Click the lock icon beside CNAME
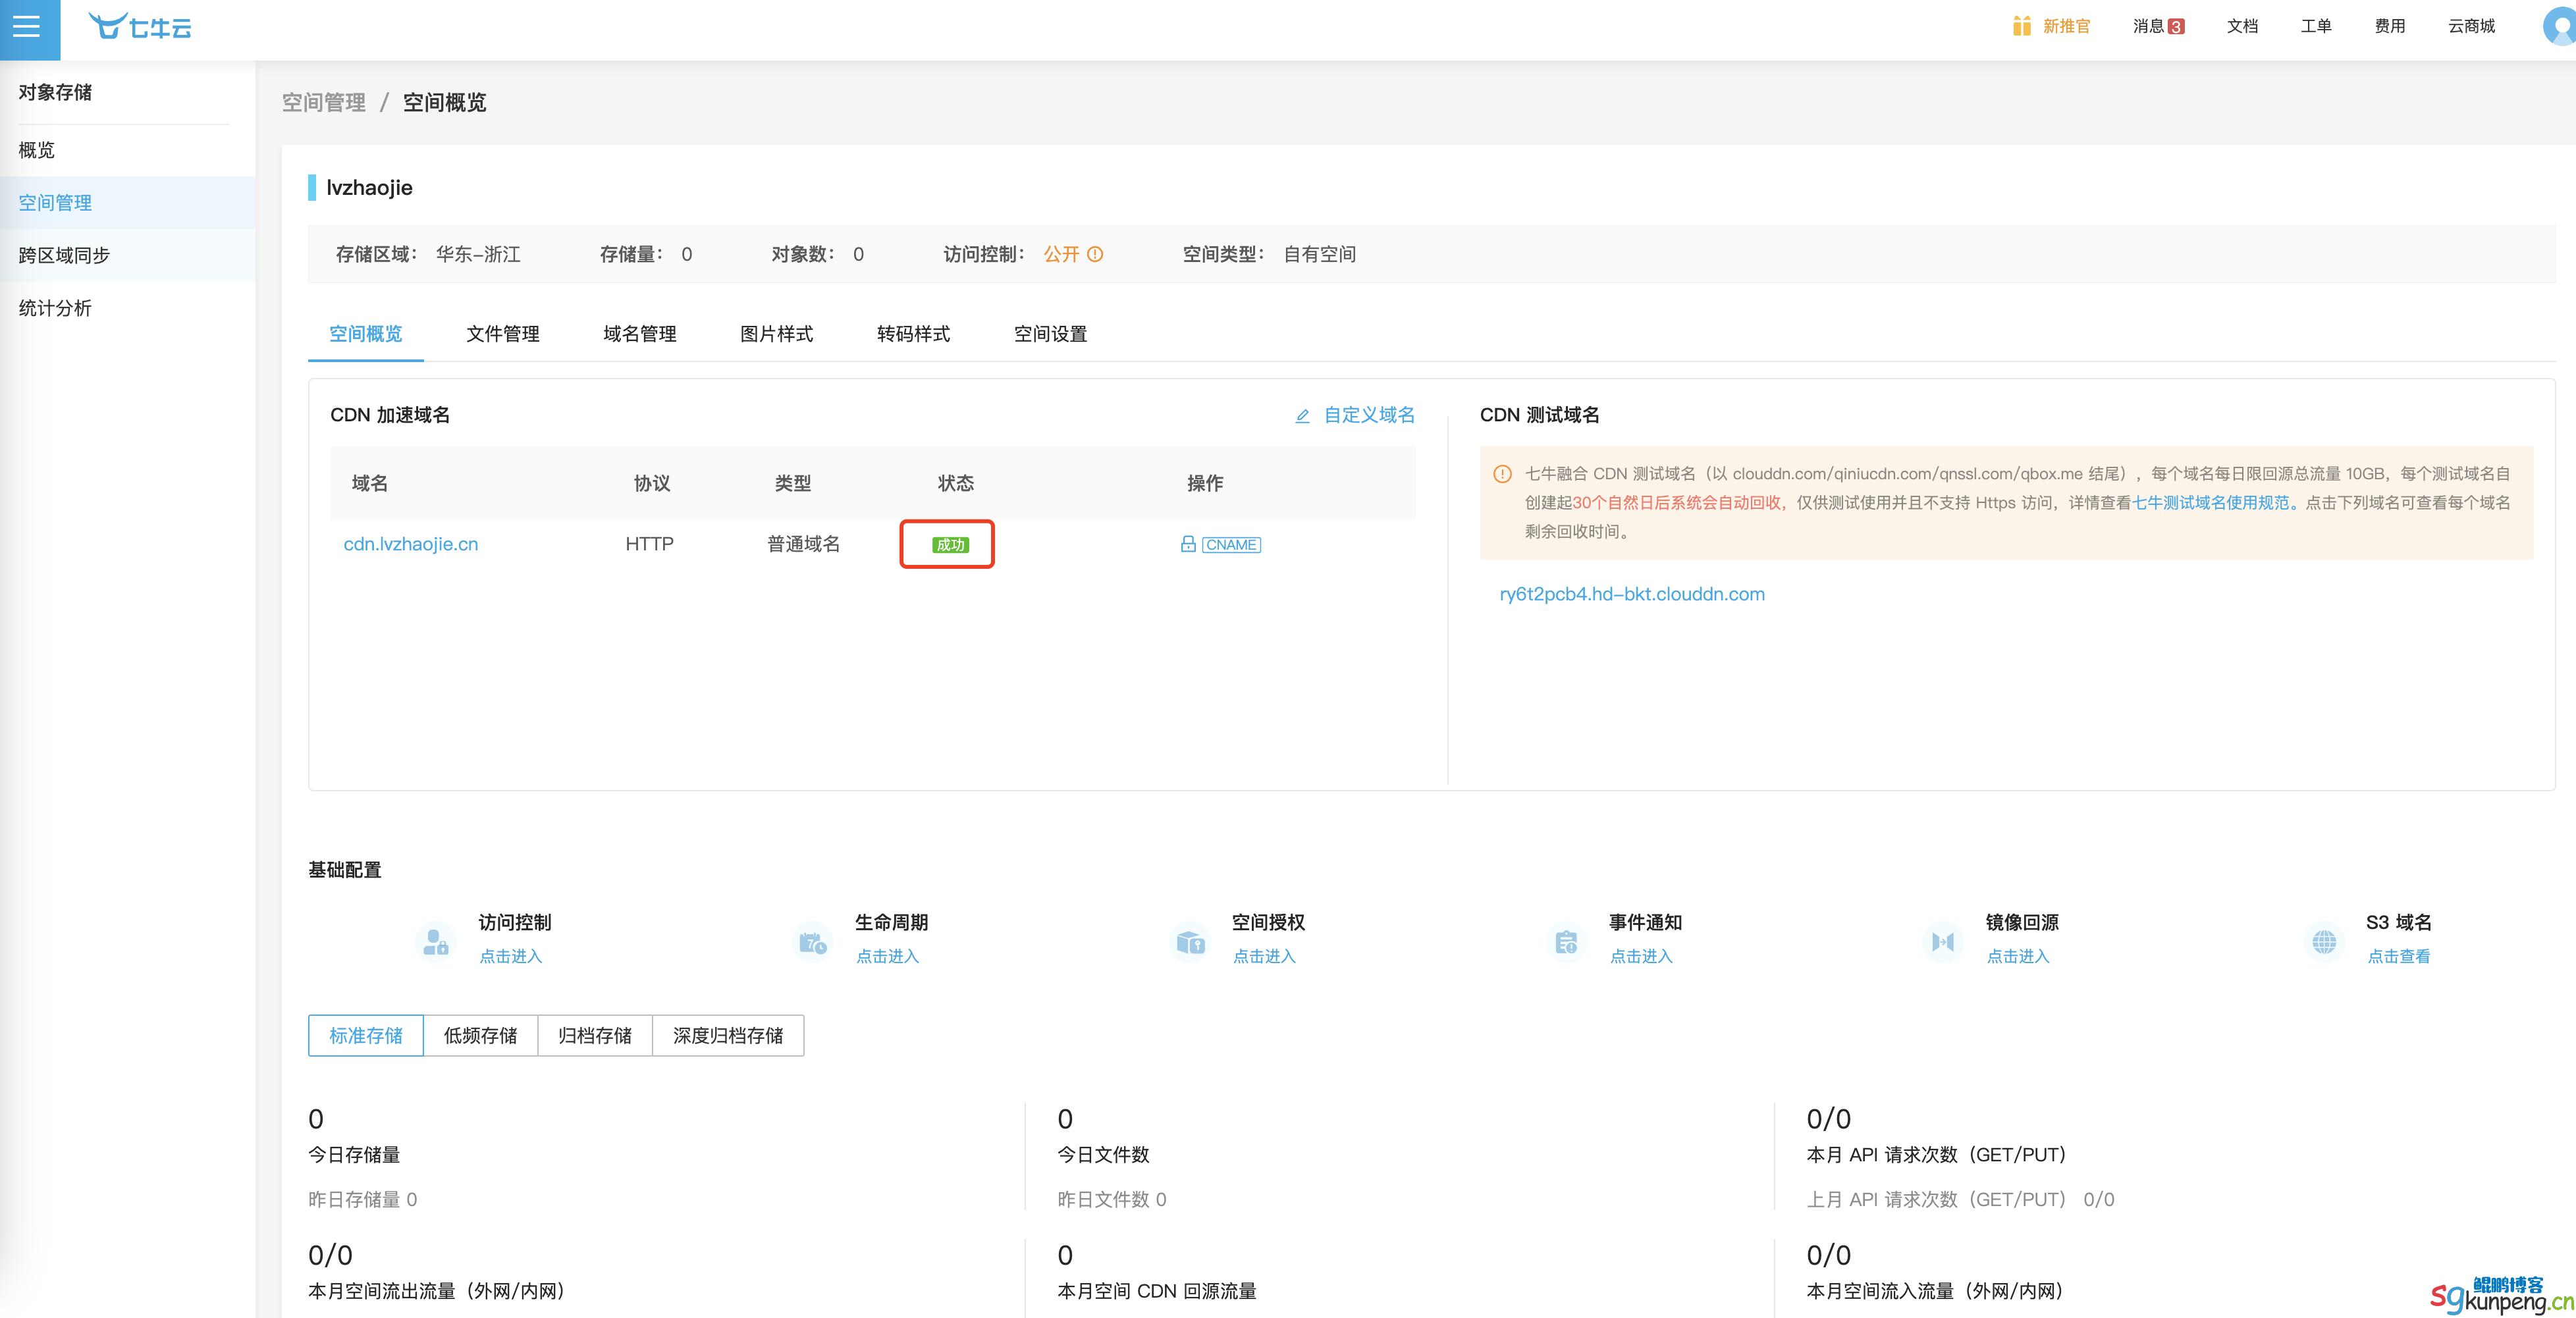Image resolution: width=2576 pixels, height=1318 pixels. pos(1188,544)
